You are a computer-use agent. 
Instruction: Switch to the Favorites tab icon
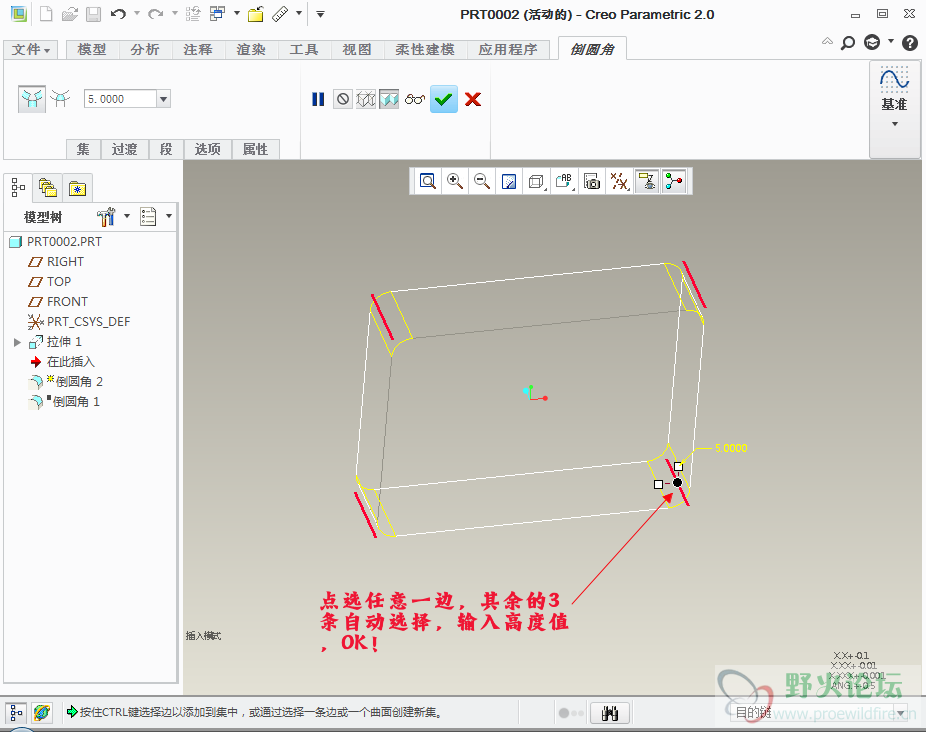click(x=77, y=188)
